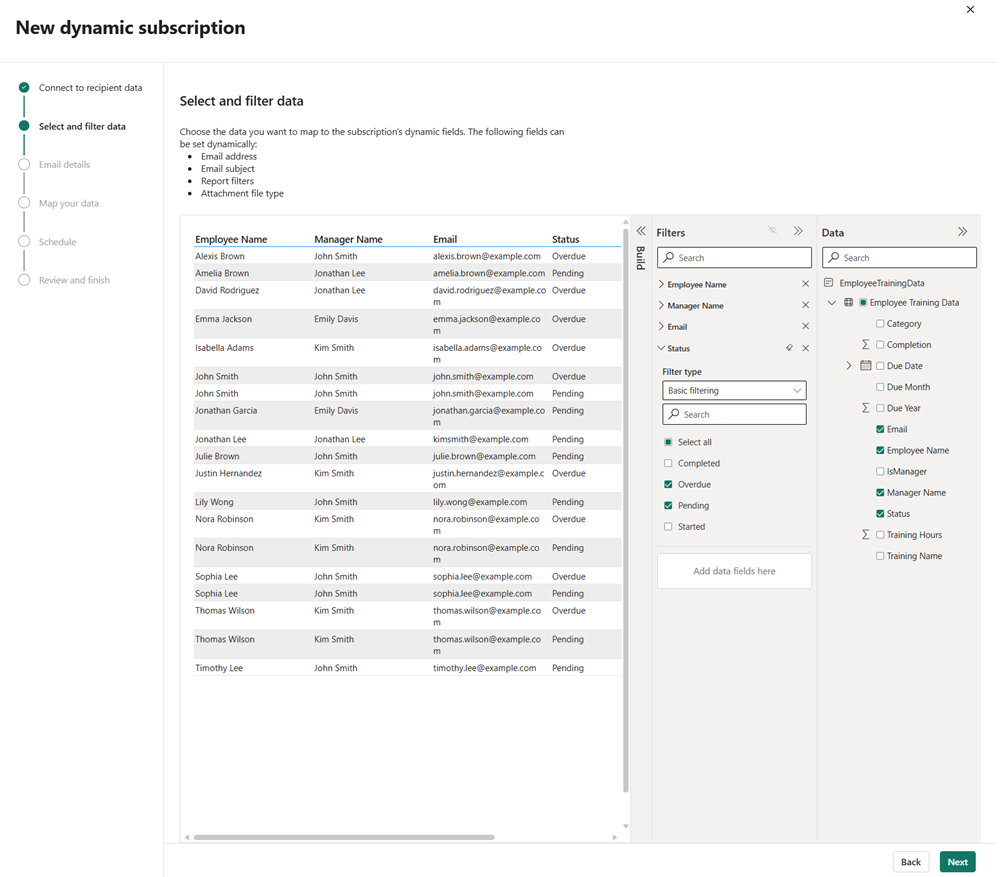Check the IsManager field checkbox
1001x877 pixels.
click(880, 471)
